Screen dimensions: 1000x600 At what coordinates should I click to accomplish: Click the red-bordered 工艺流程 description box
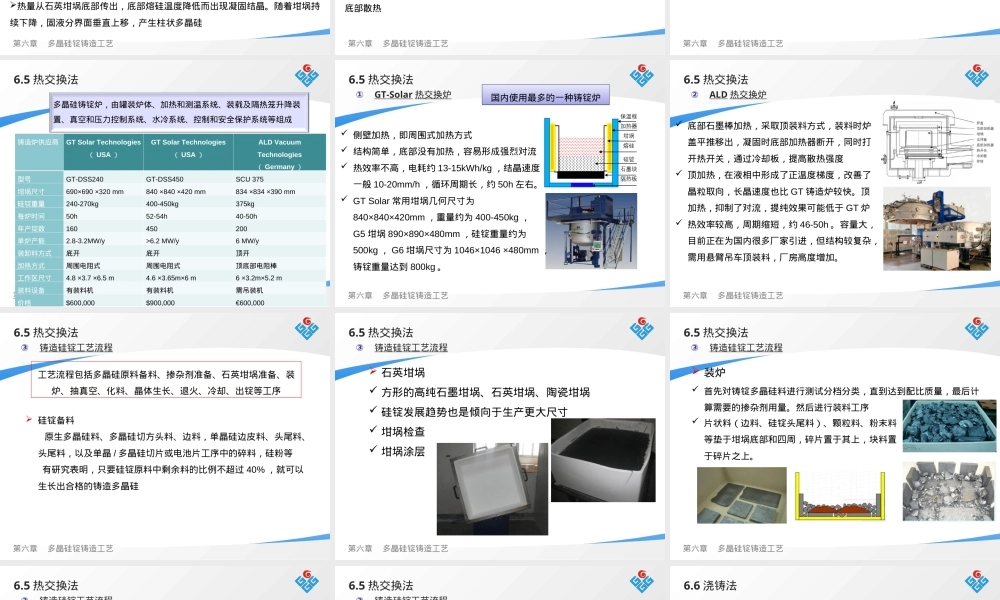coord(166,380)
